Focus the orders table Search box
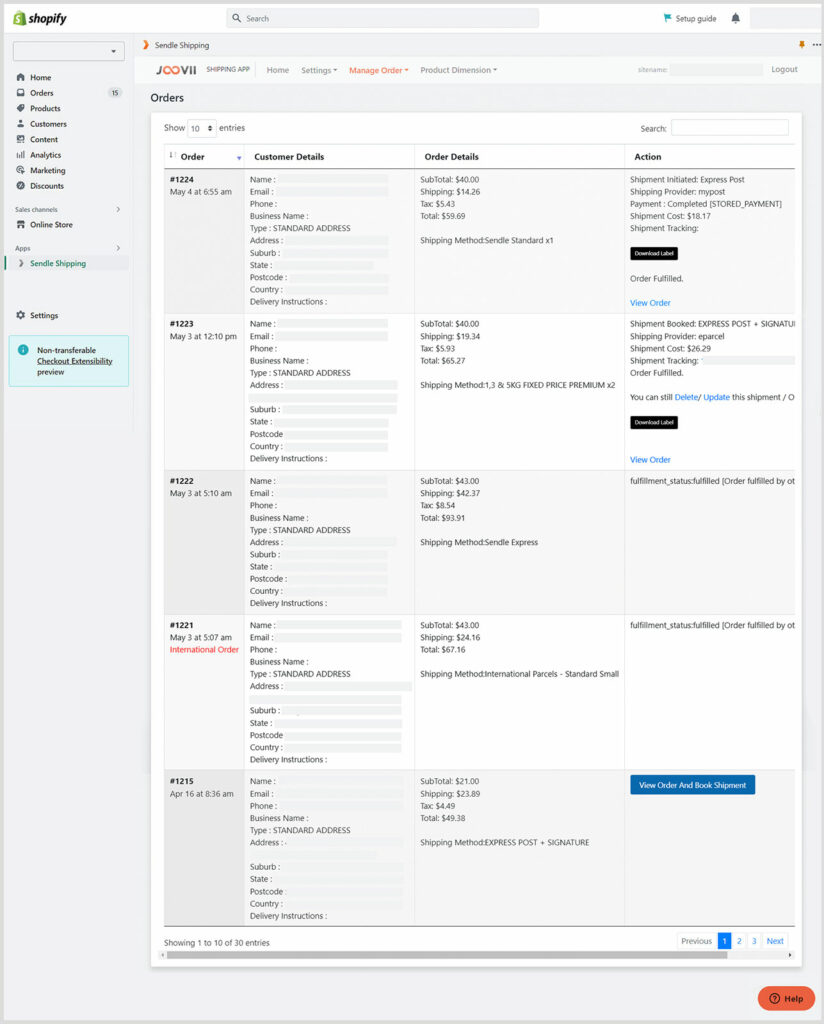 click(729, 128)
